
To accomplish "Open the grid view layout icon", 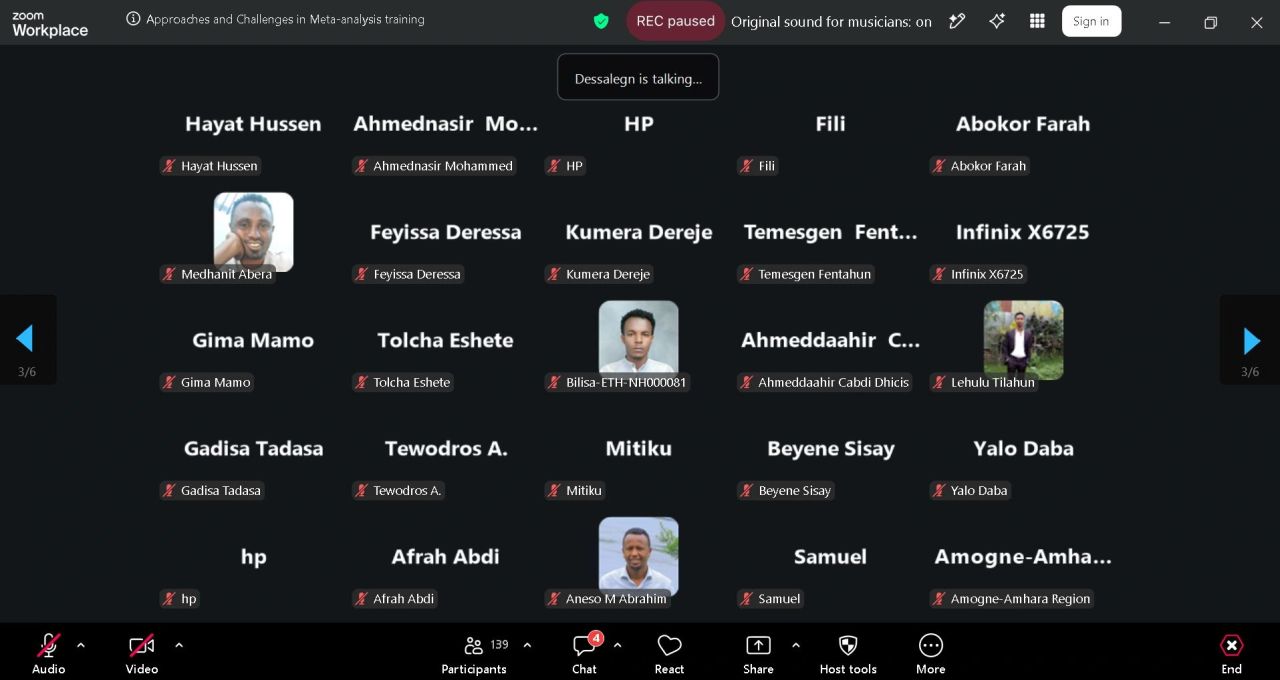I will (x=1037, y=21).
